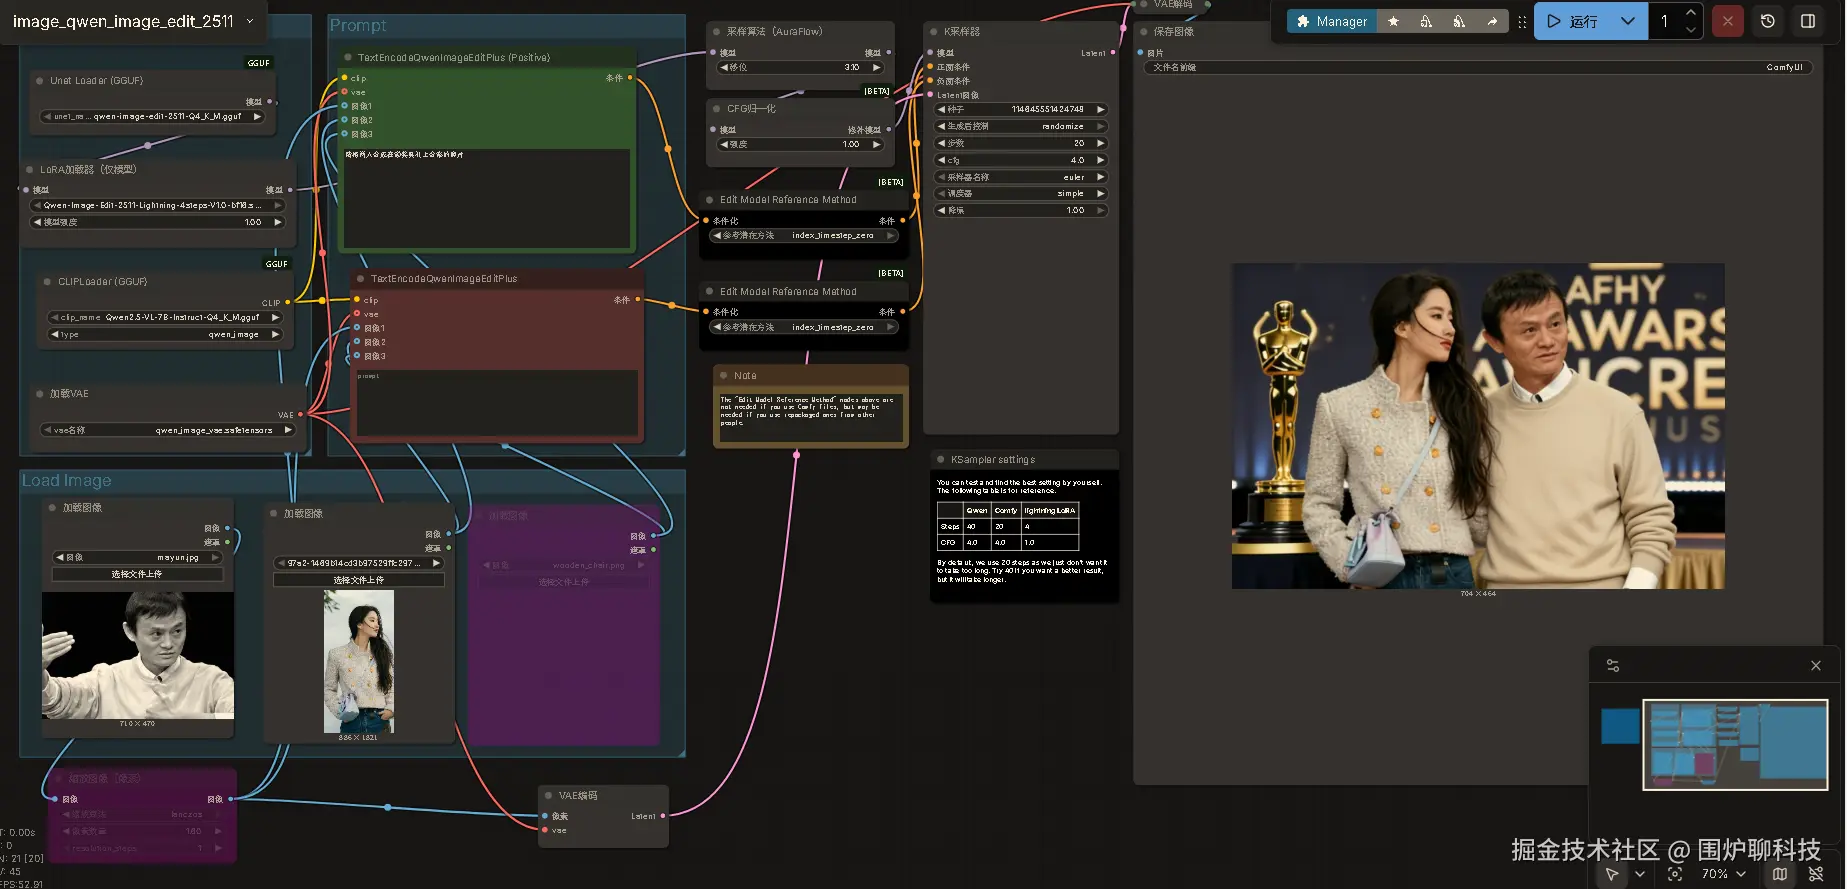Close the minimap panel
This screenshot has height=889, width=1847.
(1816, 665)
